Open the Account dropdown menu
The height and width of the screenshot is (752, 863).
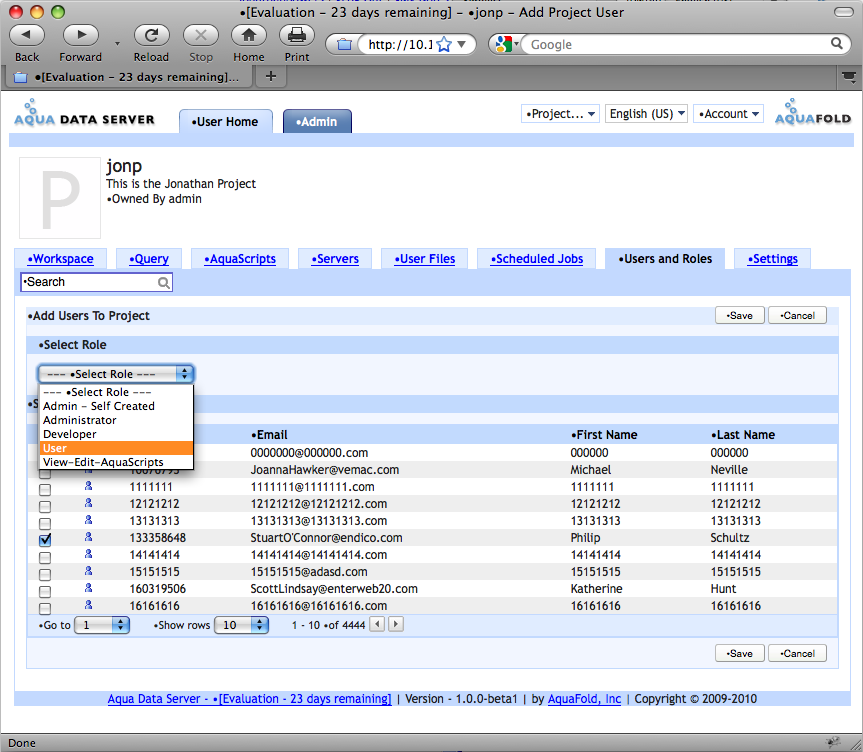coord(728,114)
